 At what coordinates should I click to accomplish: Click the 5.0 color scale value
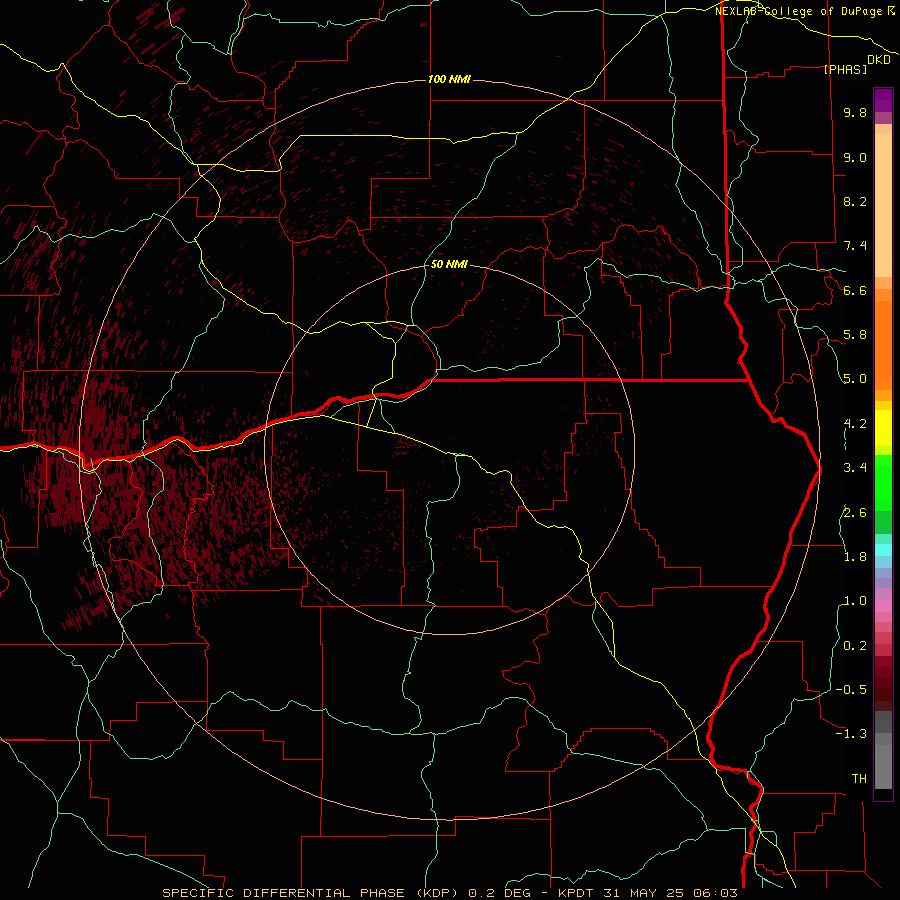[x=855, y=379]
